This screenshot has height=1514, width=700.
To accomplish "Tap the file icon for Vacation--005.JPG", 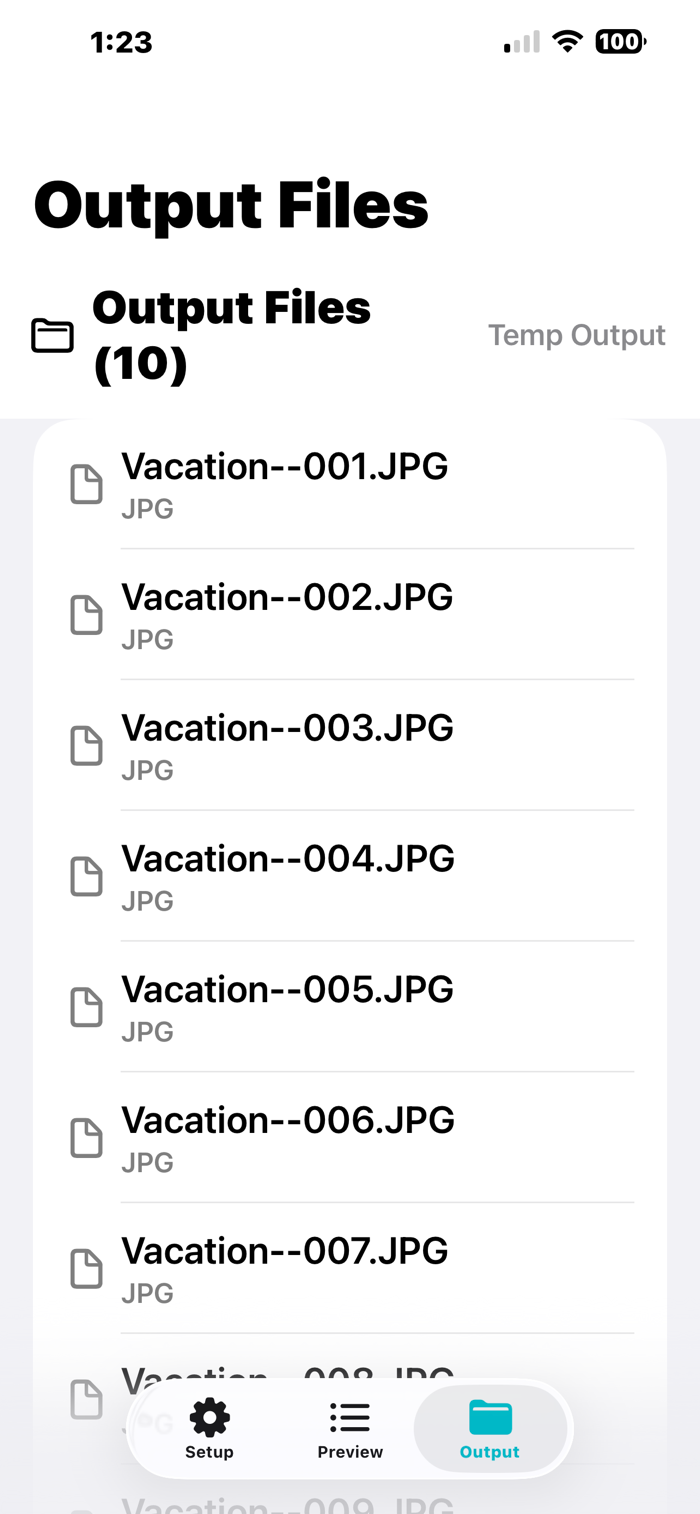I will click(x=86, y=1007).
